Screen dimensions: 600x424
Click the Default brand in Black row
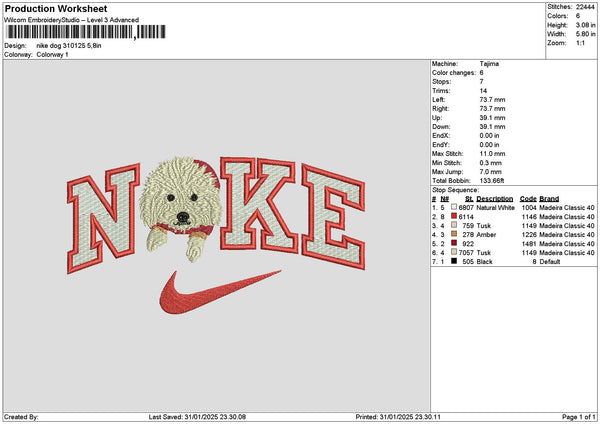coord(550,262)
